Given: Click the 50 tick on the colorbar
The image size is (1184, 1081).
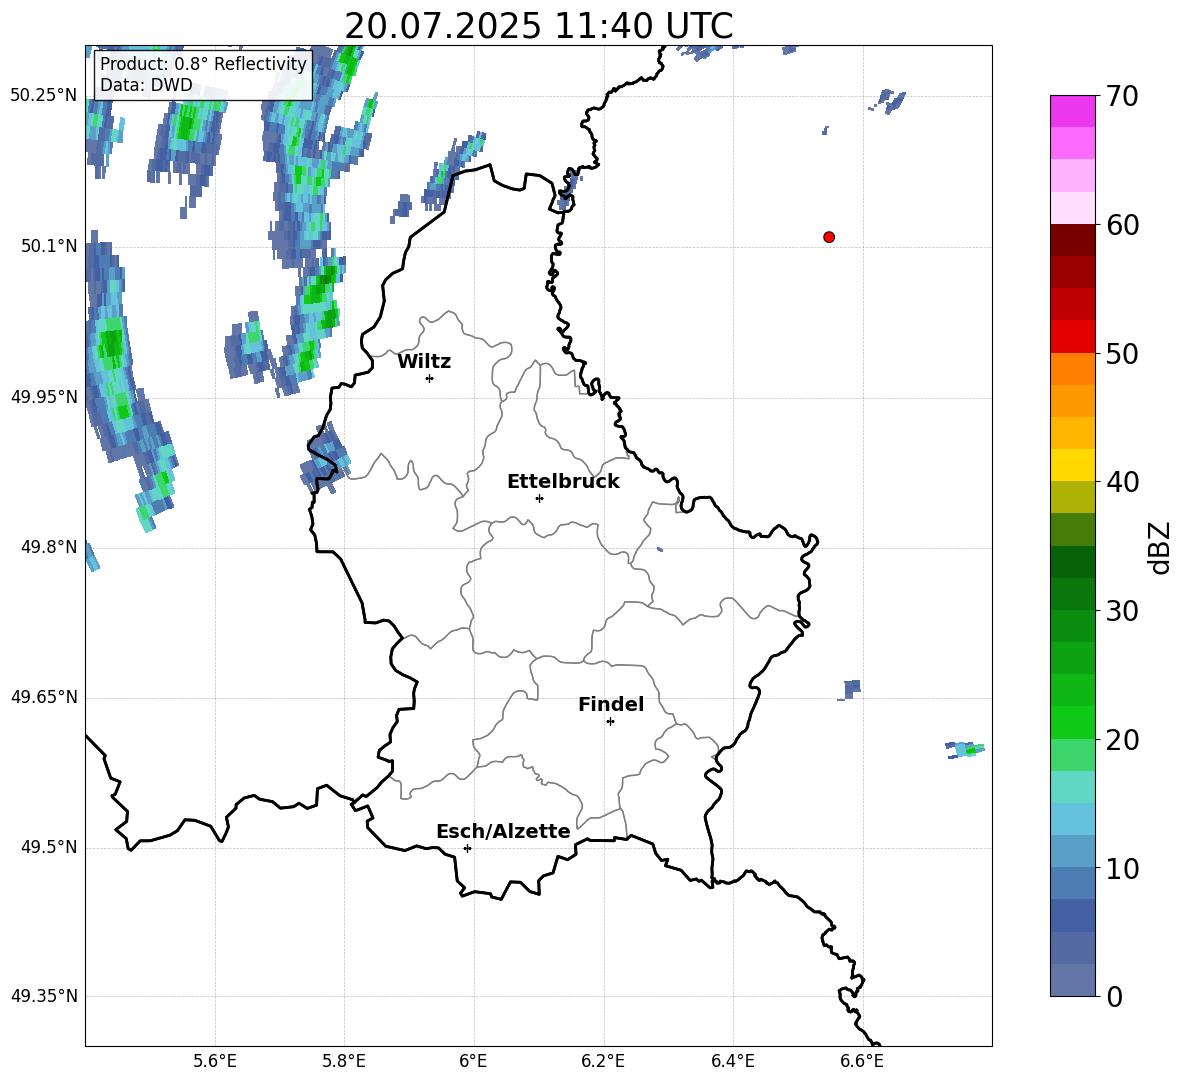Looking at the screenshot, I should [1122, 353].
